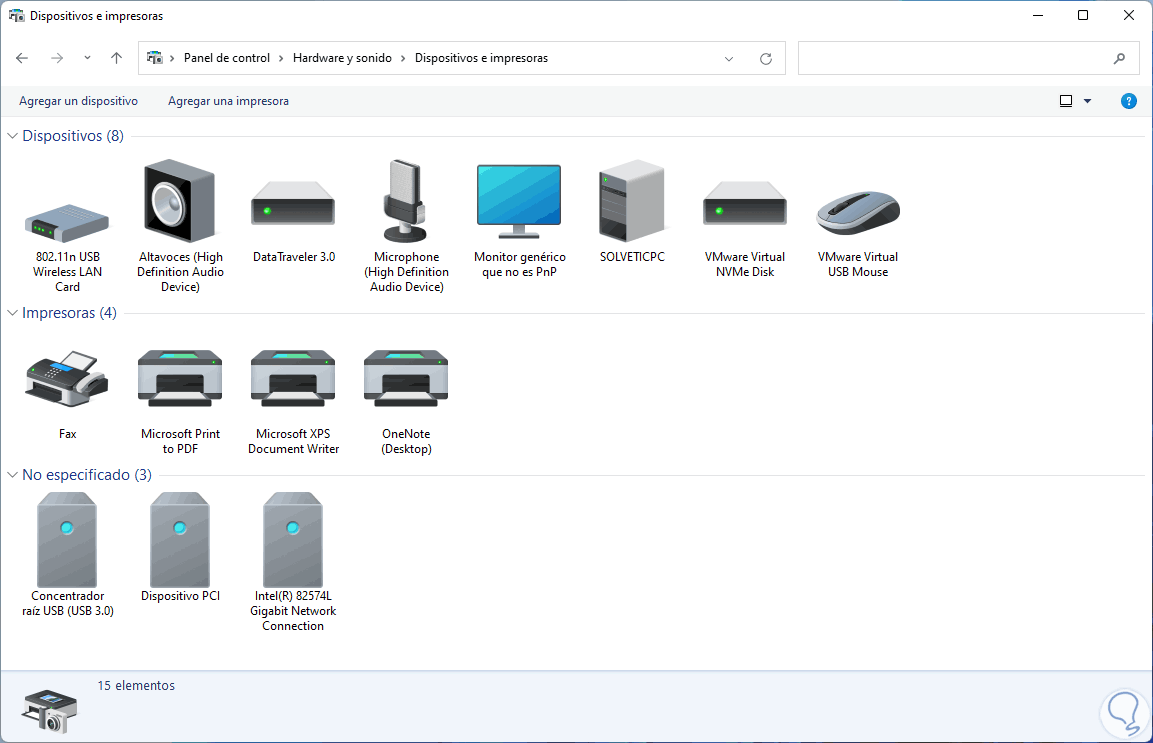
Task: Select the VMware Virtual NVMe Disk icon
Action: pyautogui.click(x=745, y=204)
